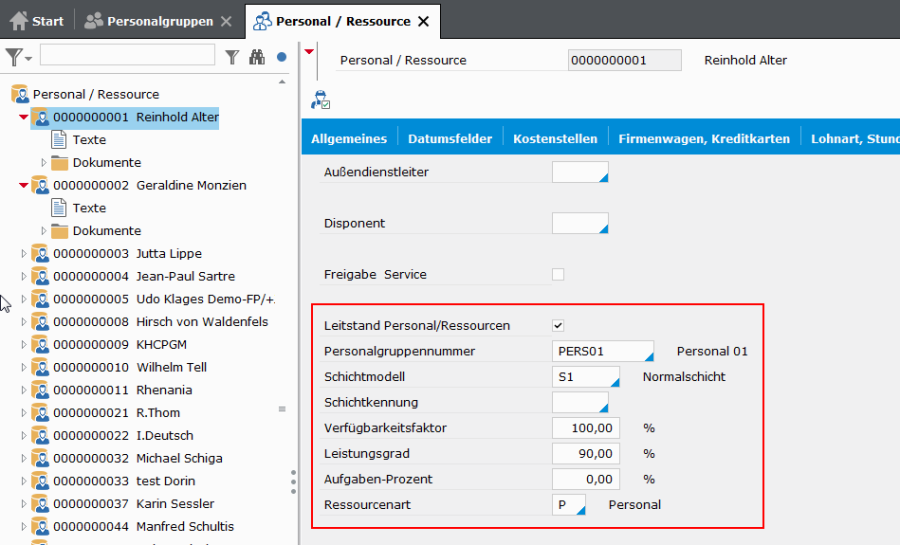
Task: Click the person with checkmark toolbar icon
Action: (320, 100)
